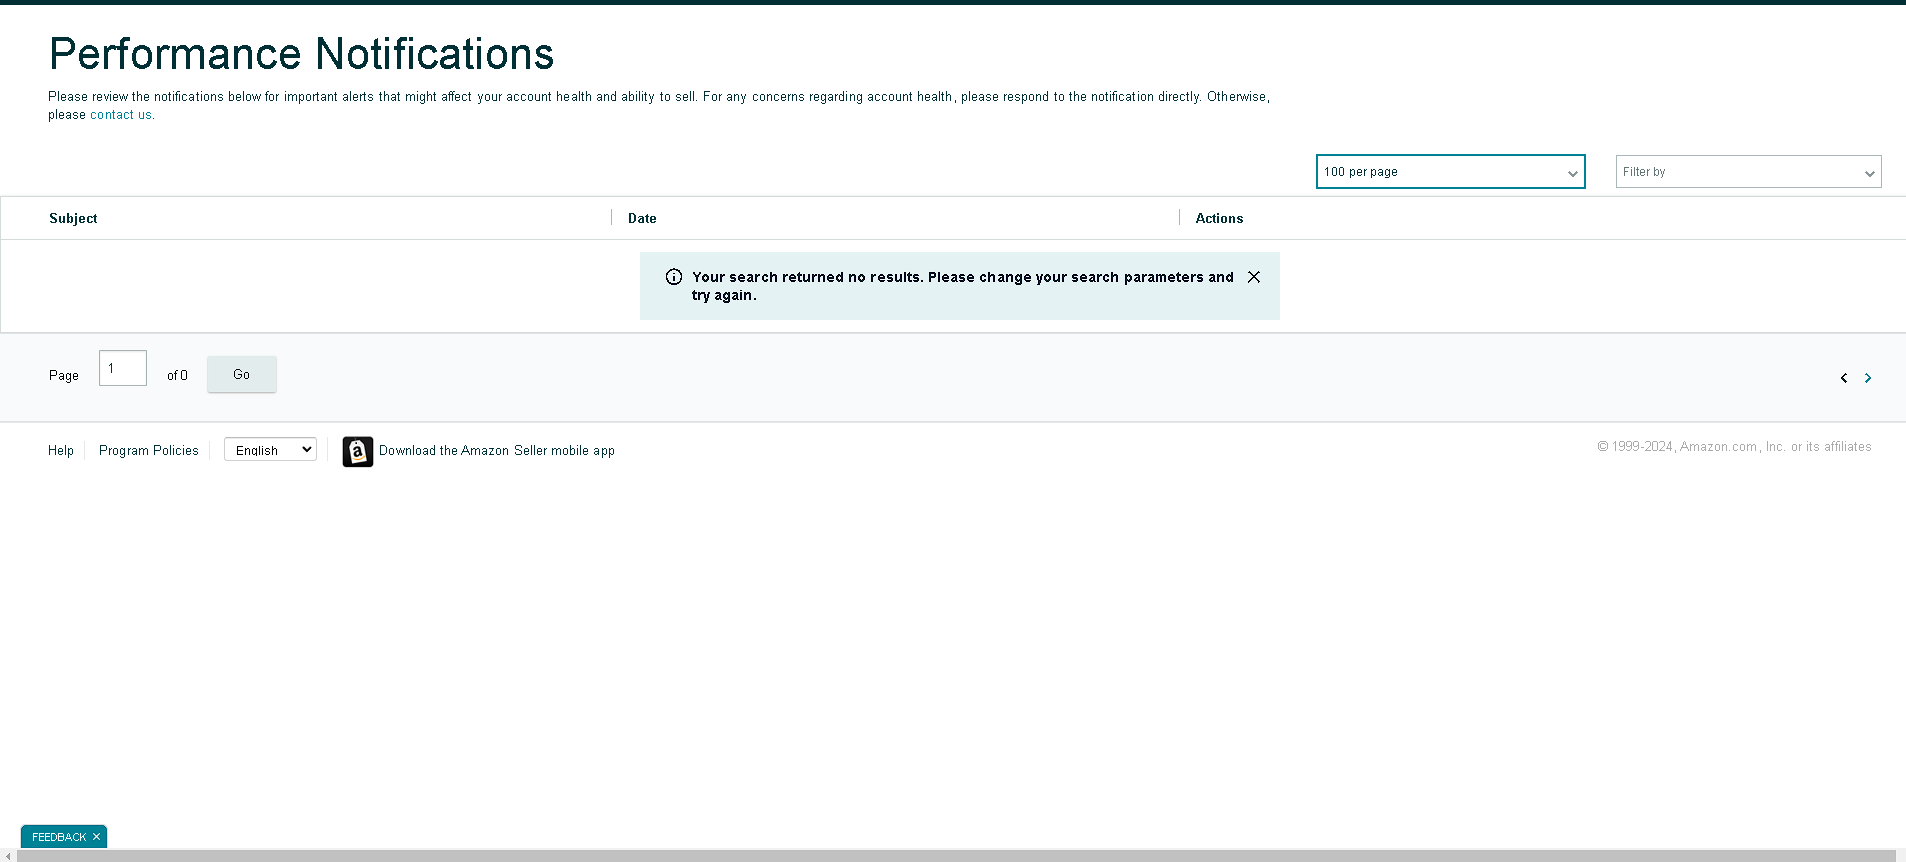Close the FEEDBACK tab

pos(96,837)
